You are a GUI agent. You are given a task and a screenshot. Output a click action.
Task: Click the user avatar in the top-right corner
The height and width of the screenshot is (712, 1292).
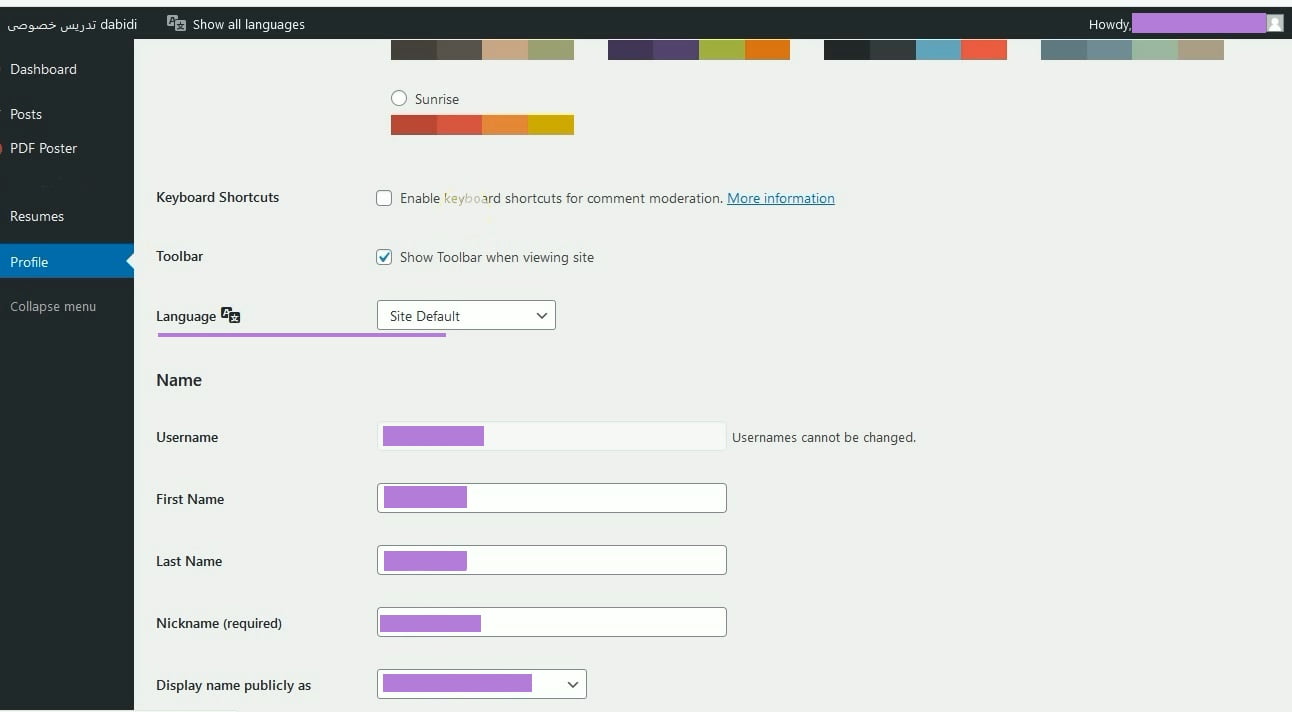1274,24
